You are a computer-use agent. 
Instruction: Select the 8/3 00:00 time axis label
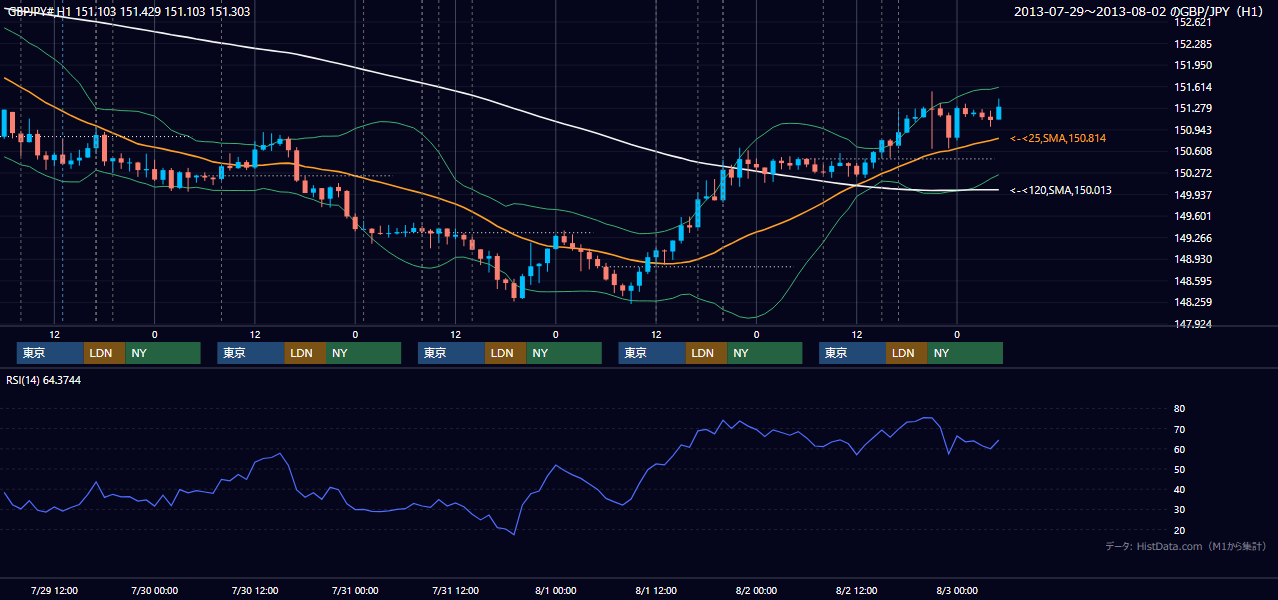pyautogui.click(x=957, y=590)
